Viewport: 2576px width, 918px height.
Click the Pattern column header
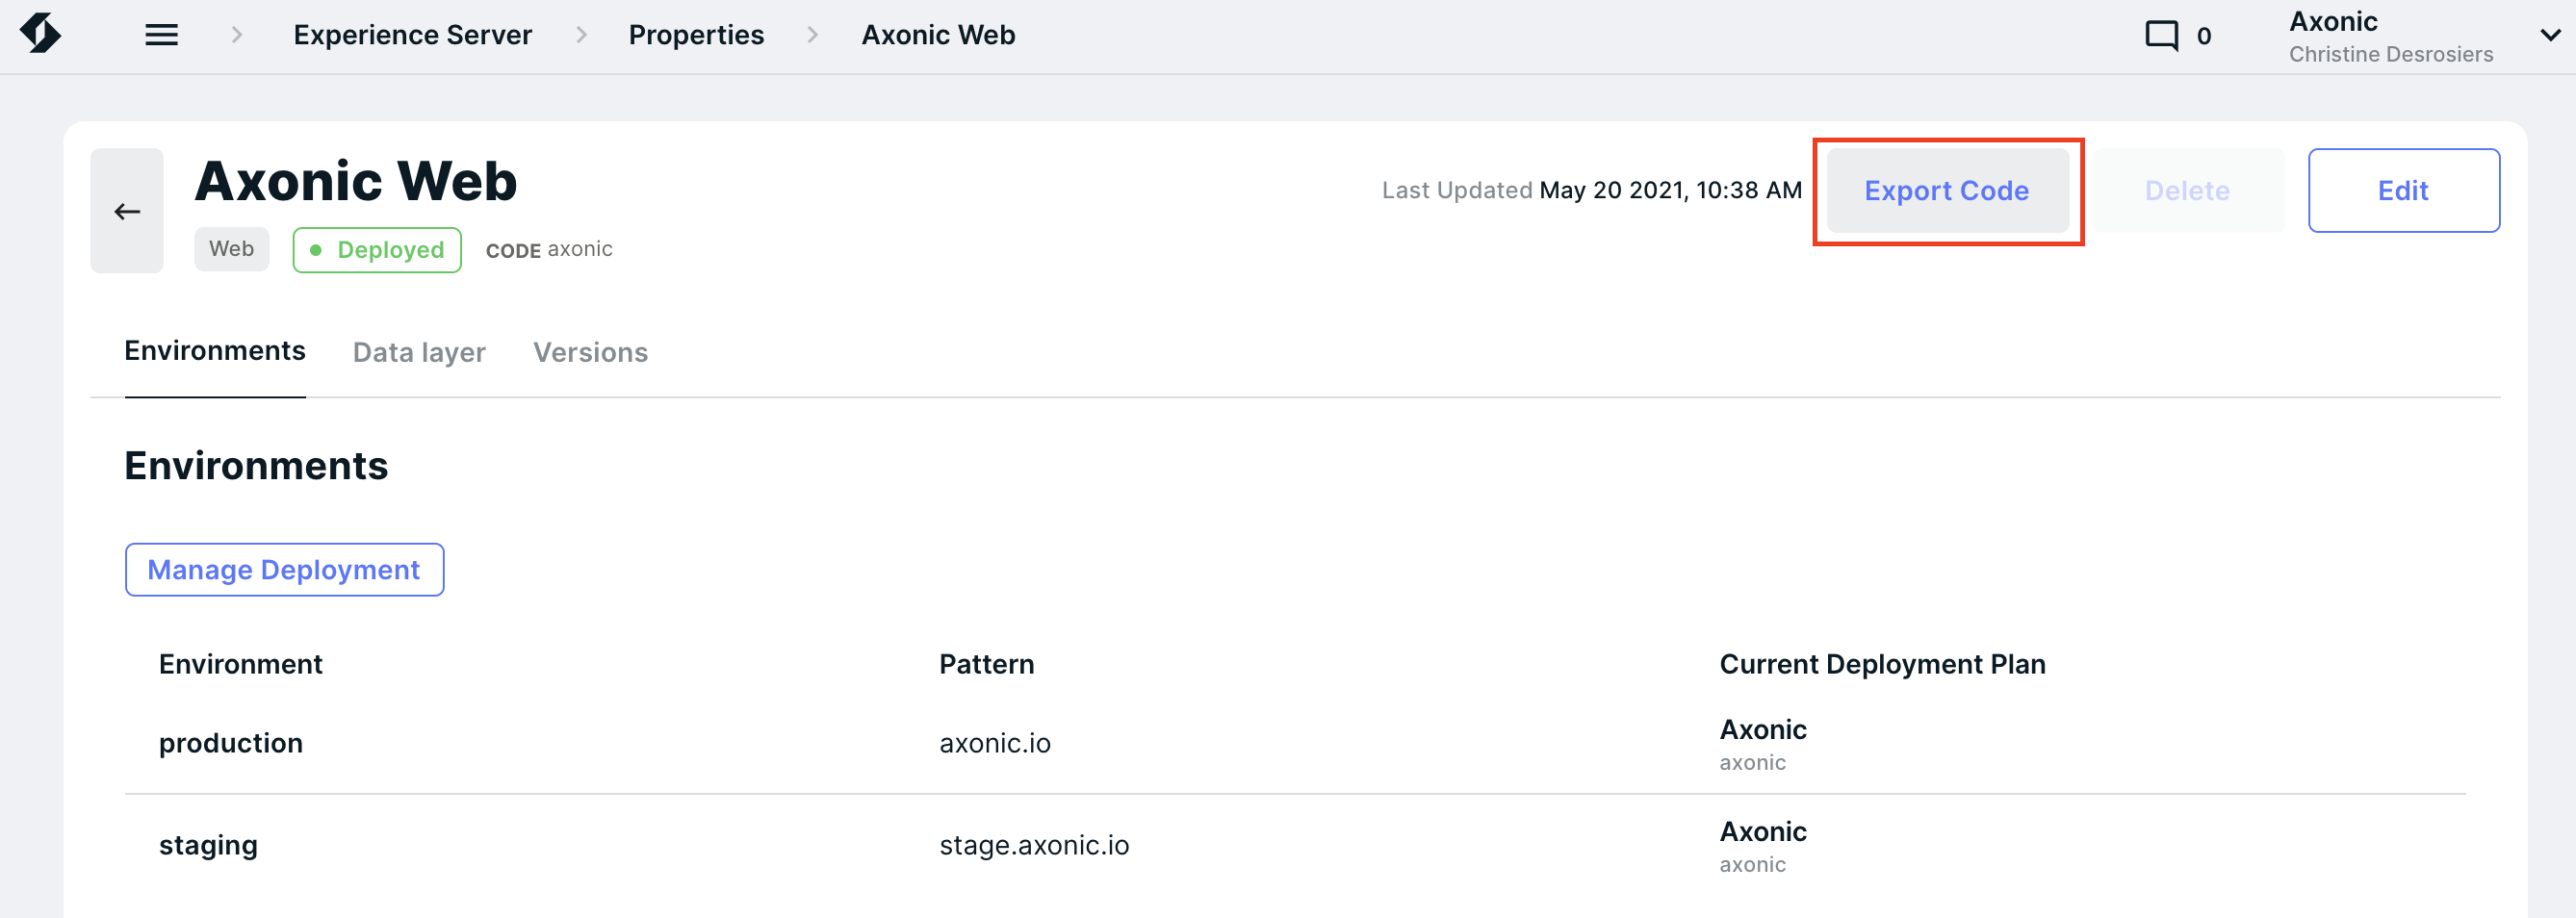point(986,665)
